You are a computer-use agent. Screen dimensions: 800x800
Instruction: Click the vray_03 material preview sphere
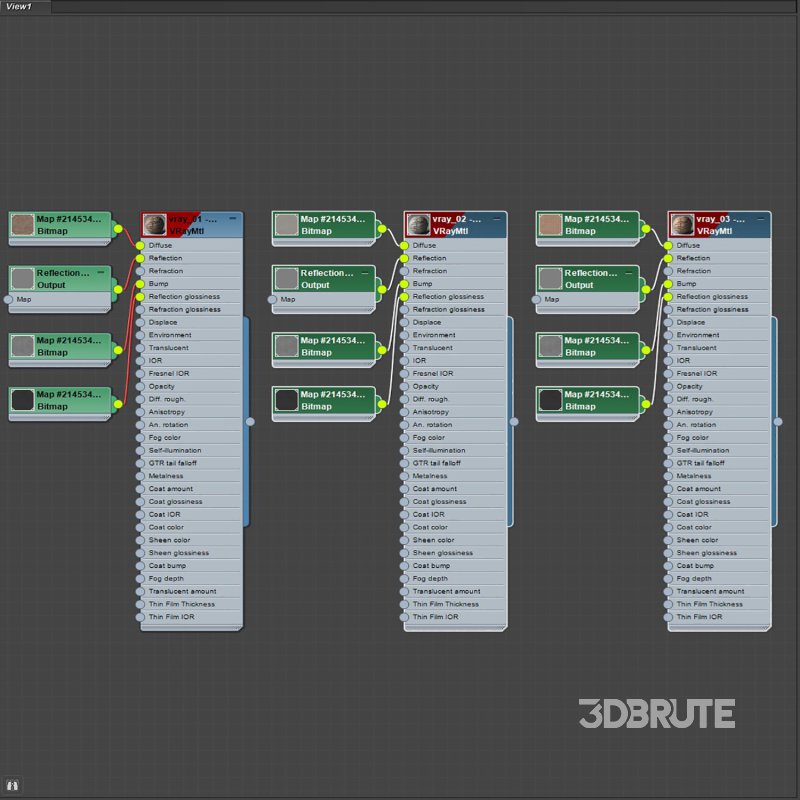pyautogui.click(x=682, y=225)
